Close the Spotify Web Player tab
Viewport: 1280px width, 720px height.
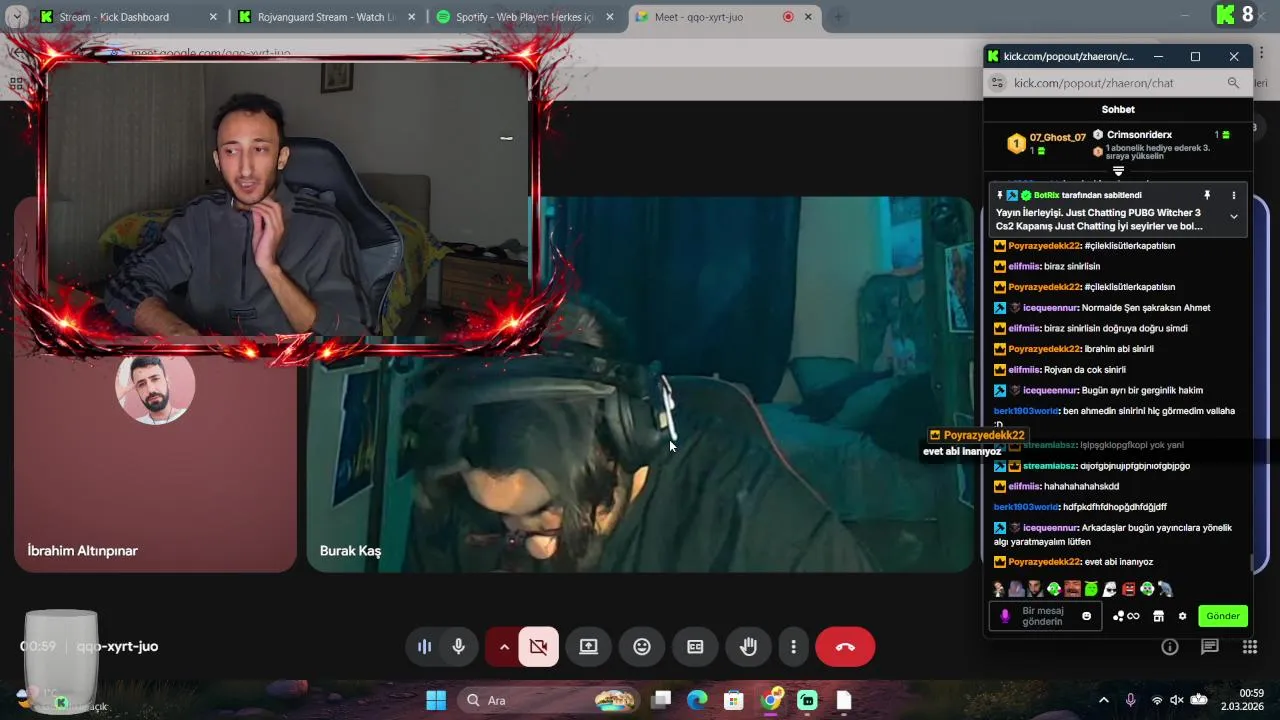click(x=611, y=17)
